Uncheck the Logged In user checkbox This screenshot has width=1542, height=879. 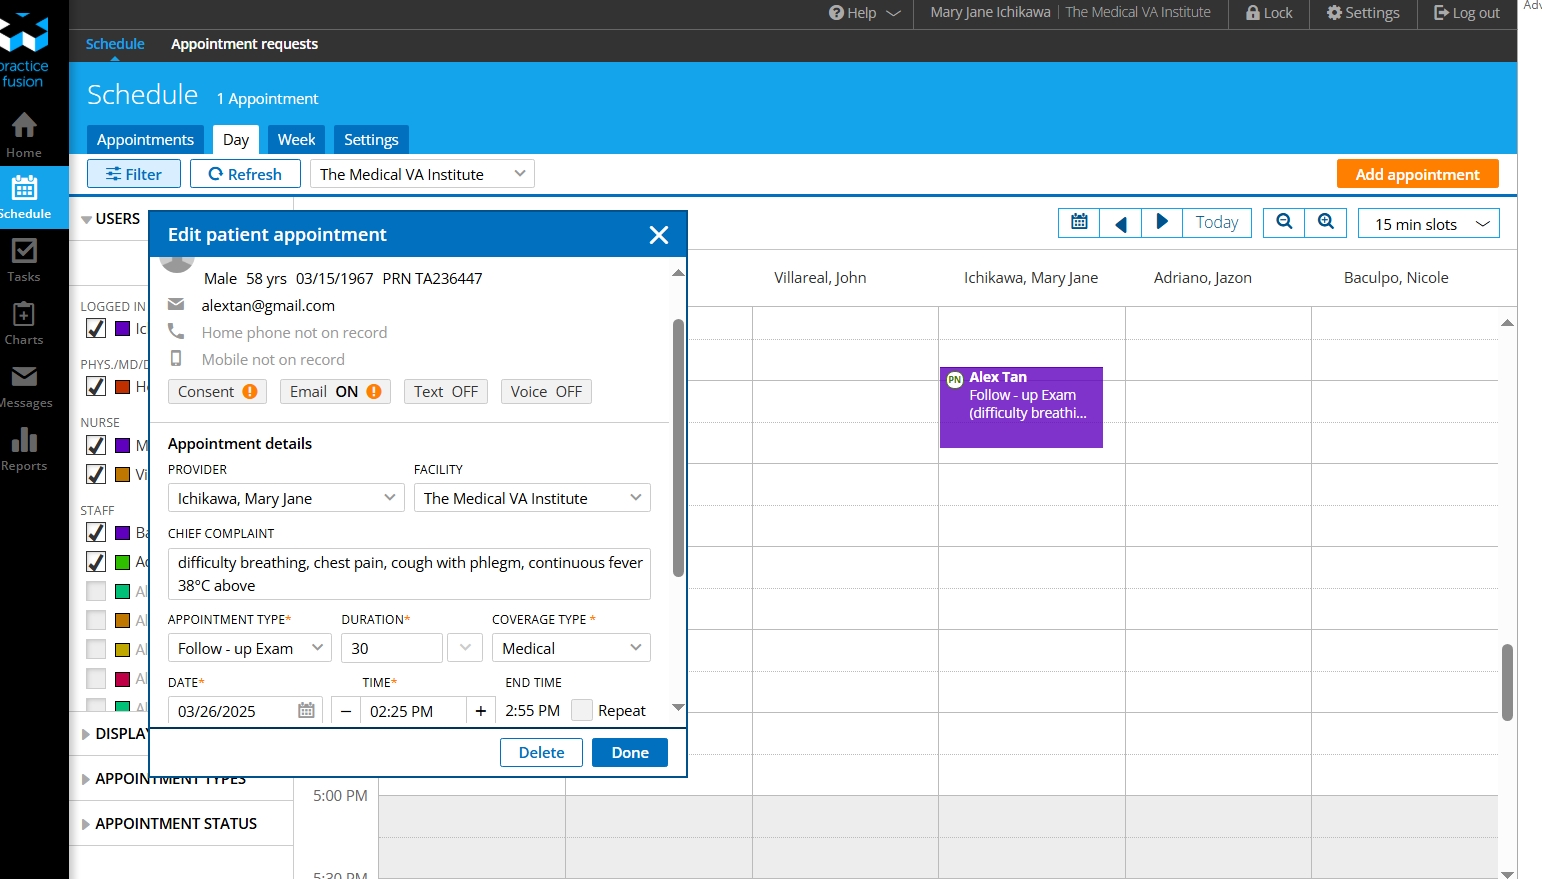pos(96,328)
